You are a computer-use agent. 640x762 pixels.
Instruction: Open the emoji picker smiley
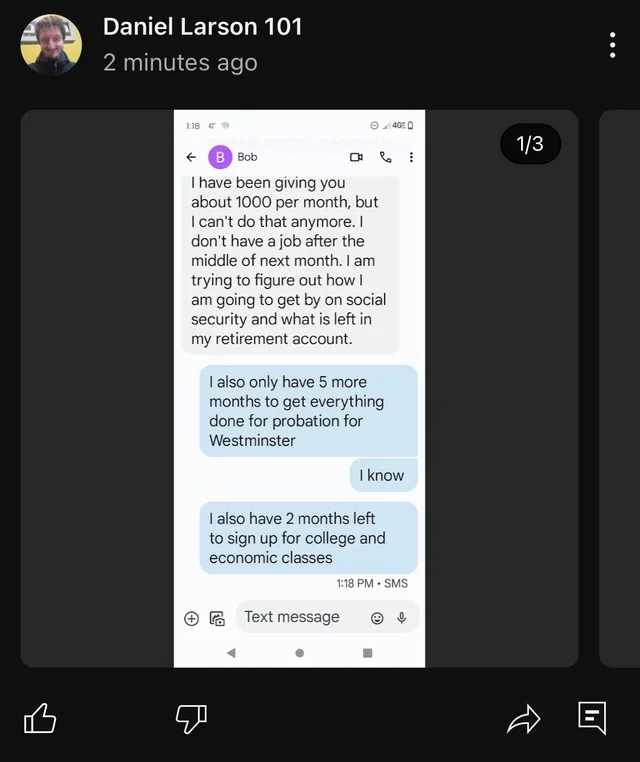click(x=377, y=618)
